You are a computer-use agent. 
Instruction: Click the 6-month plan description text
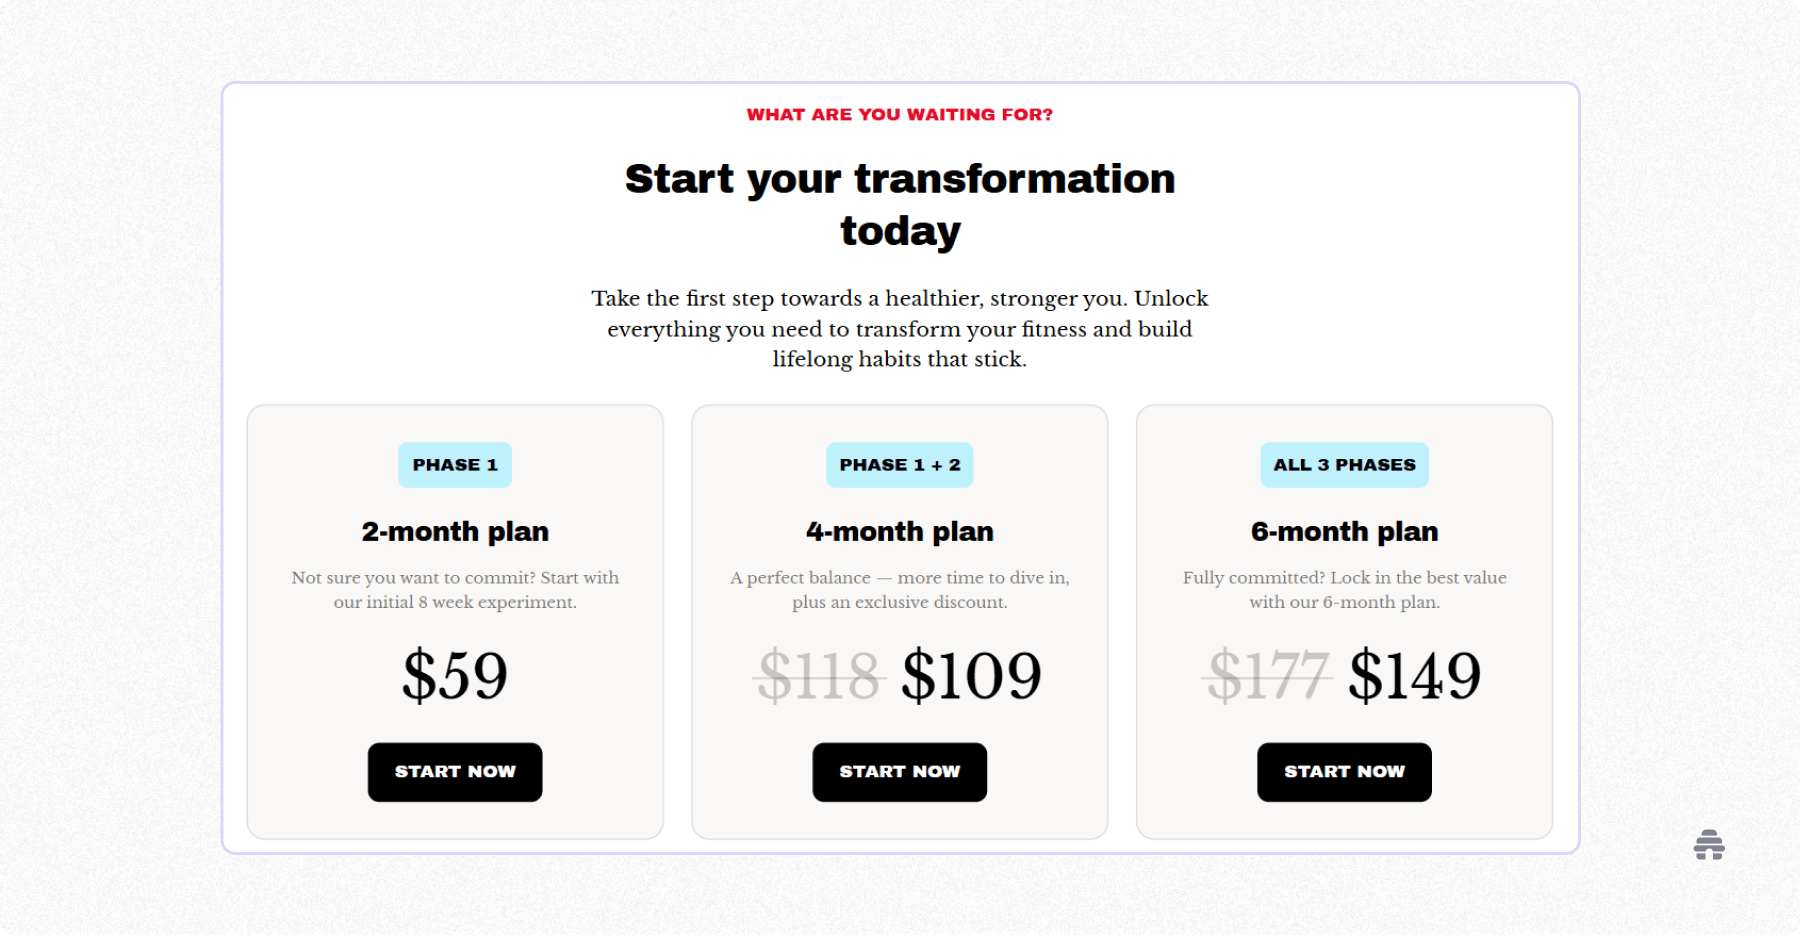pos(1344,590)
